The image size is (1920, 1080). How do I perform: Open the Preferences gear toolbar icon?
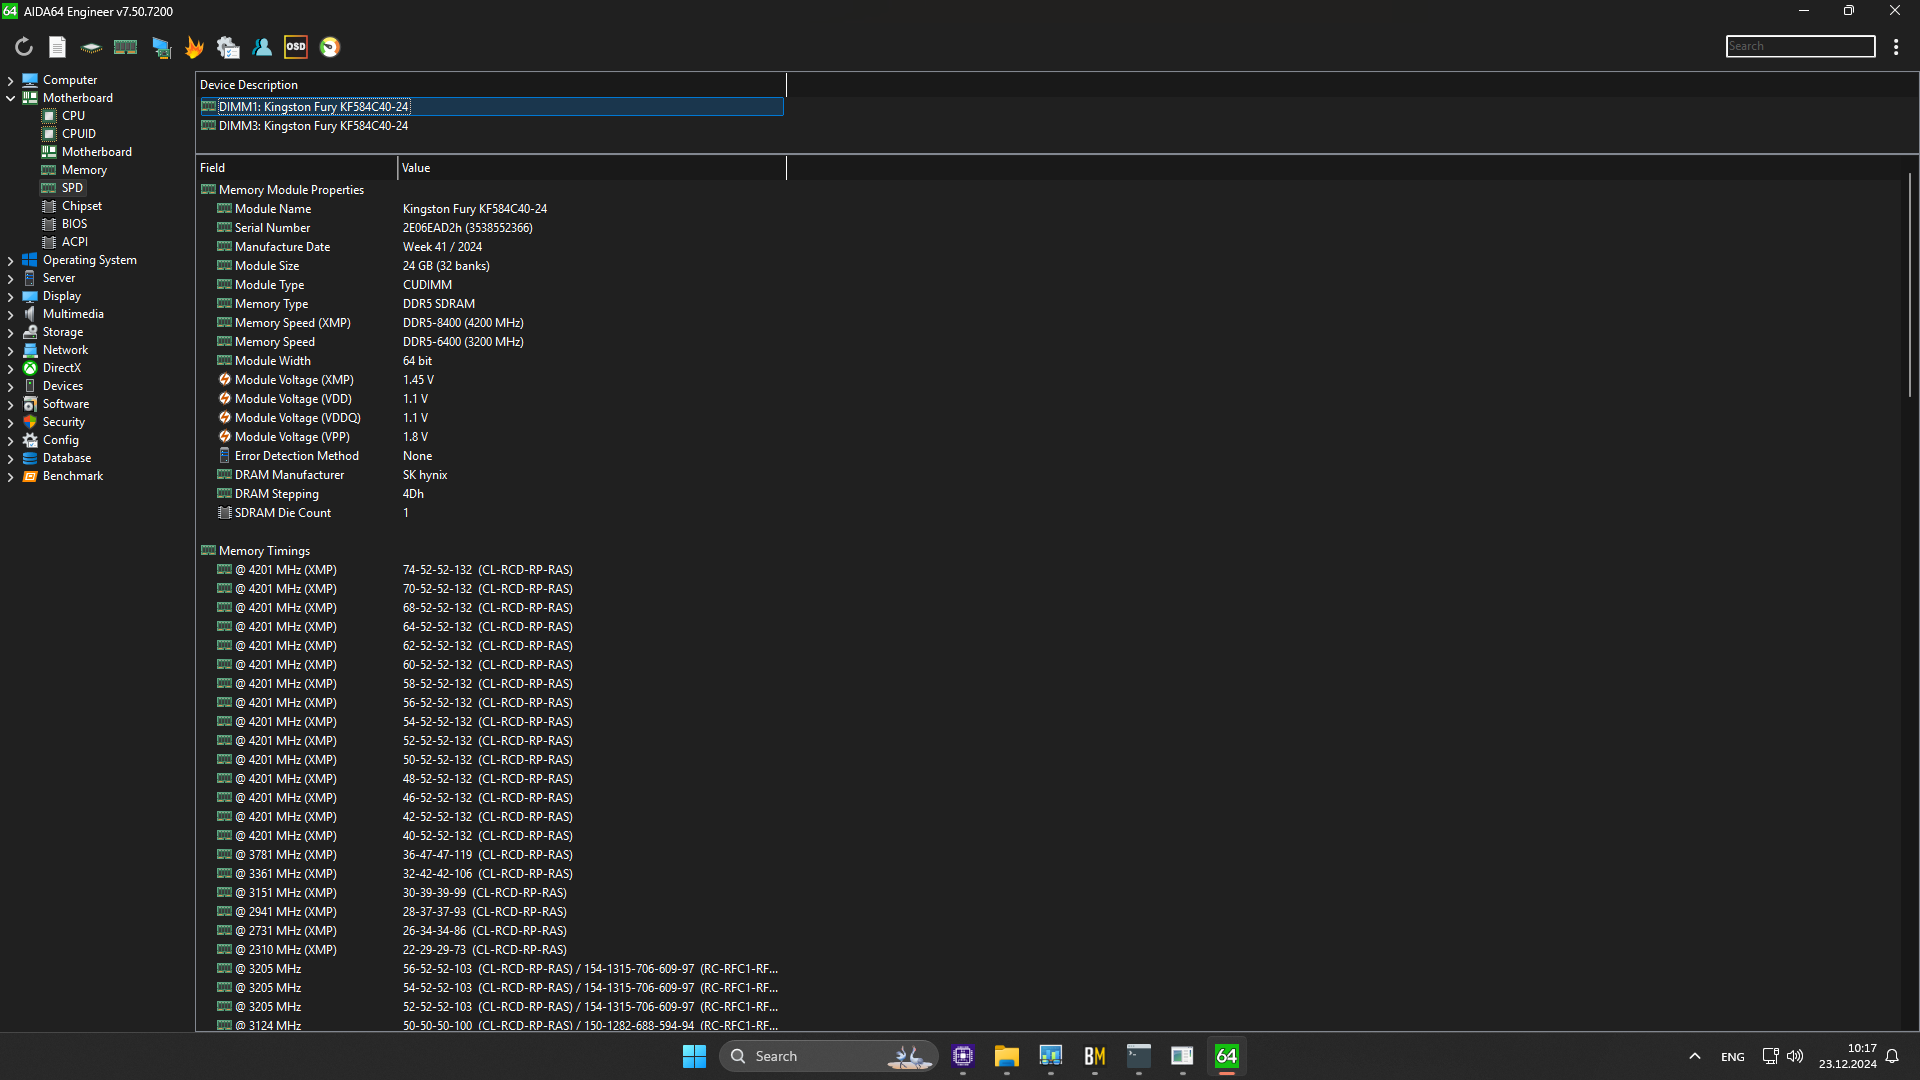pos(228,47)
